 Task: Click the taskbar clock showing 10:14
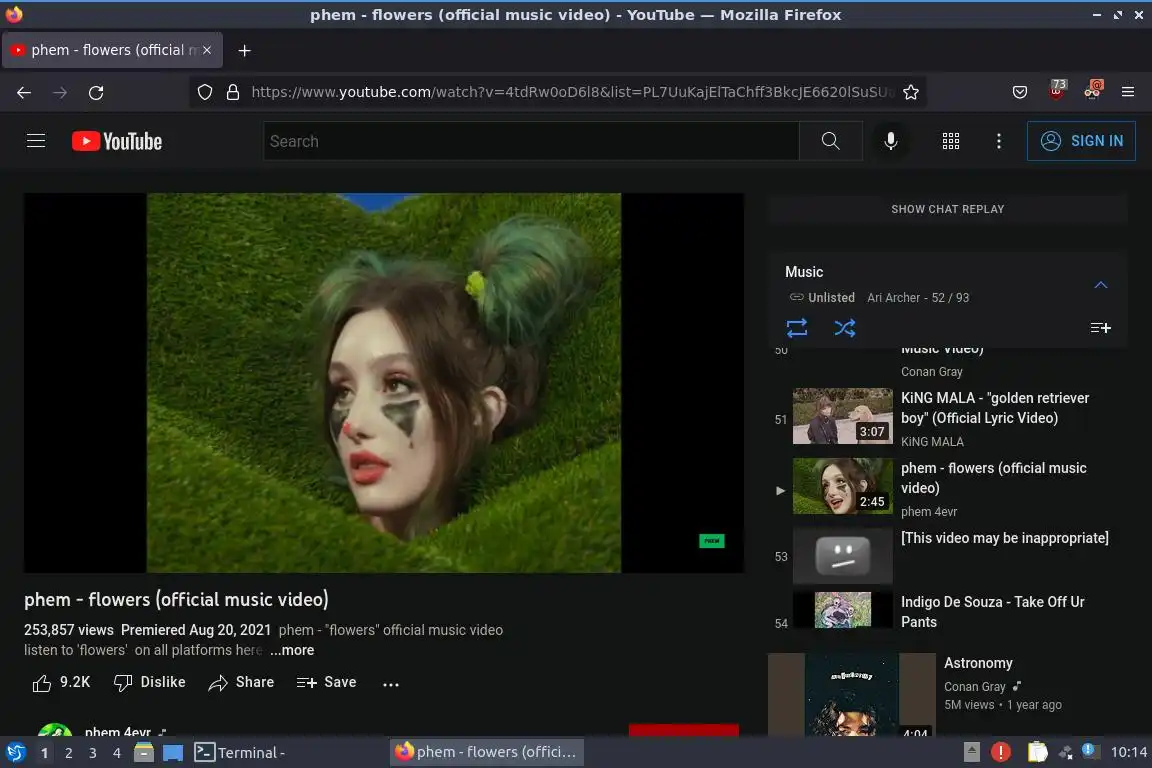click(1128, 752)
